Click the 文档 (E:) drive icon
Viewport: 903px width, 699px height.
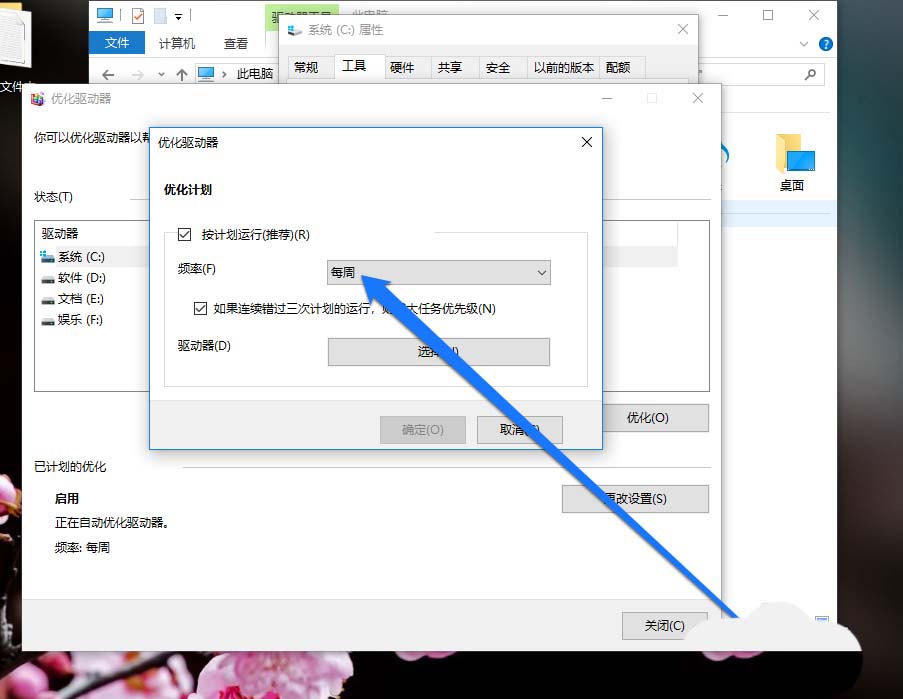point(47,299)
